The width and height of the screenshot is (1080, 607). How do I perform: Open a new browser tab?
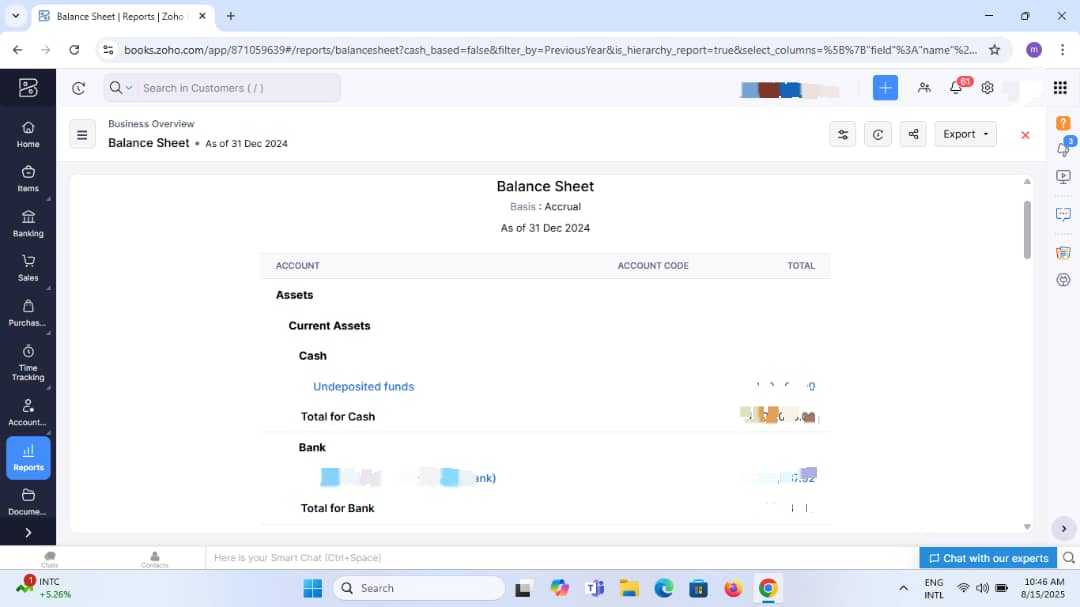tap(231, 16)
